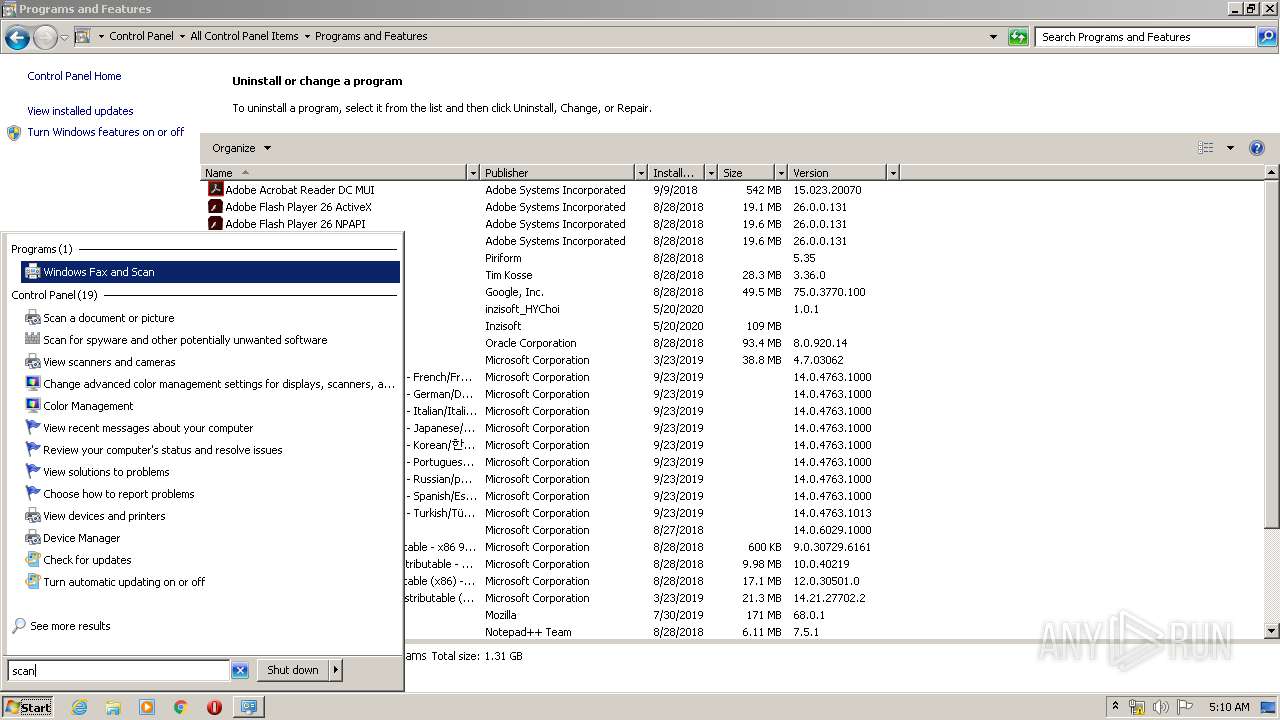
Task: Open Review your computer's status result
Action: [162, 450]
